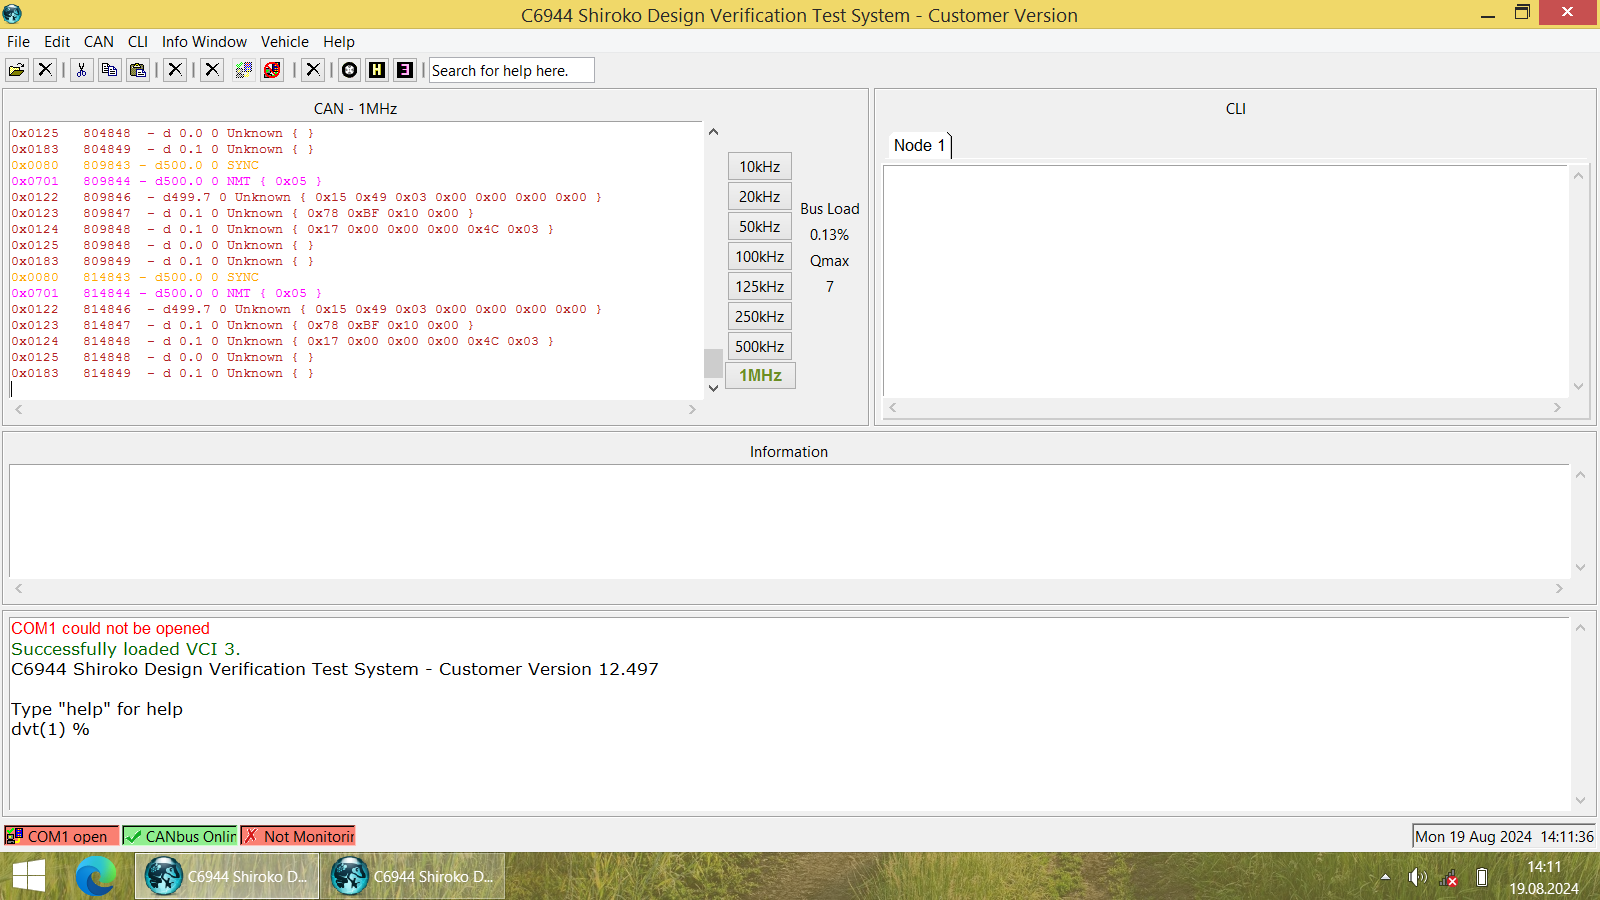Click the copy icon in toolbar

pyautogui.click(x=110, y=70)
